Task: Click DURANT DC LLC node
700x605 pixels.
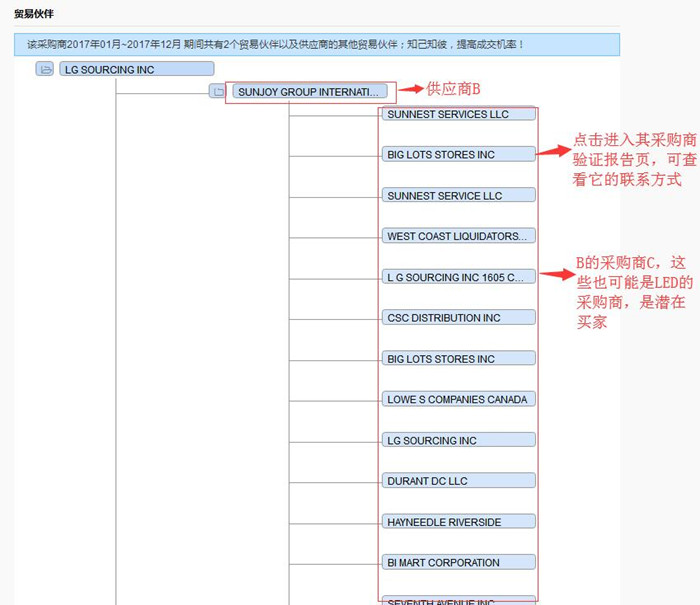Action: pos(459,481)
